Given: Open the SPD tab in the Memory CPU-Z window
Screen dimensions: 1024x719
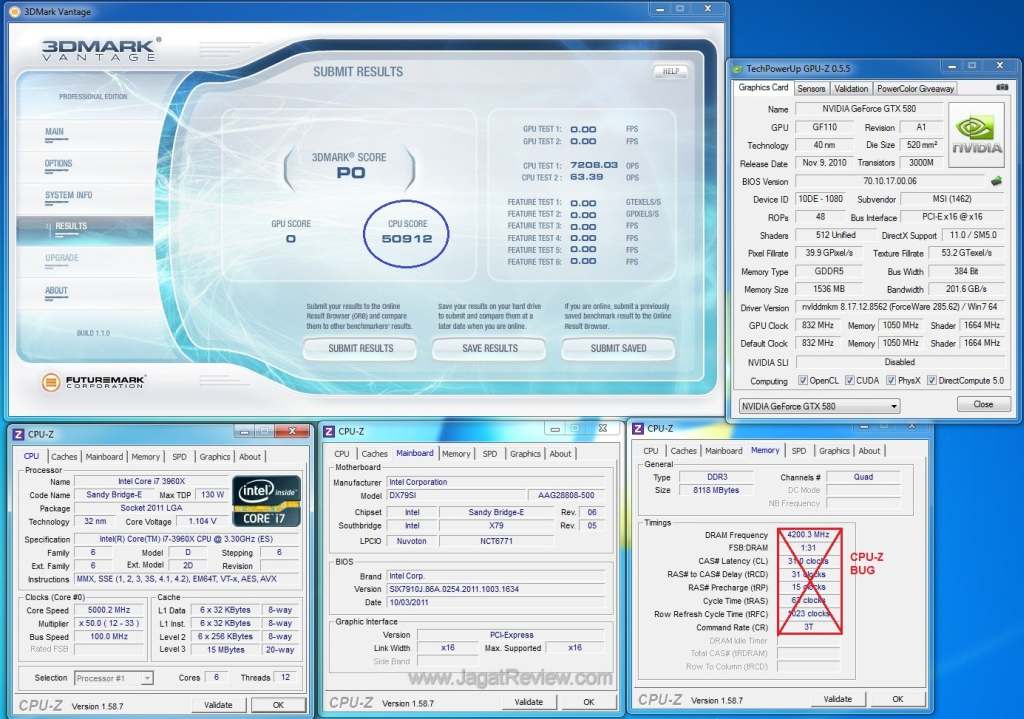Looking at the screenshot, I should tap(798, 451).
